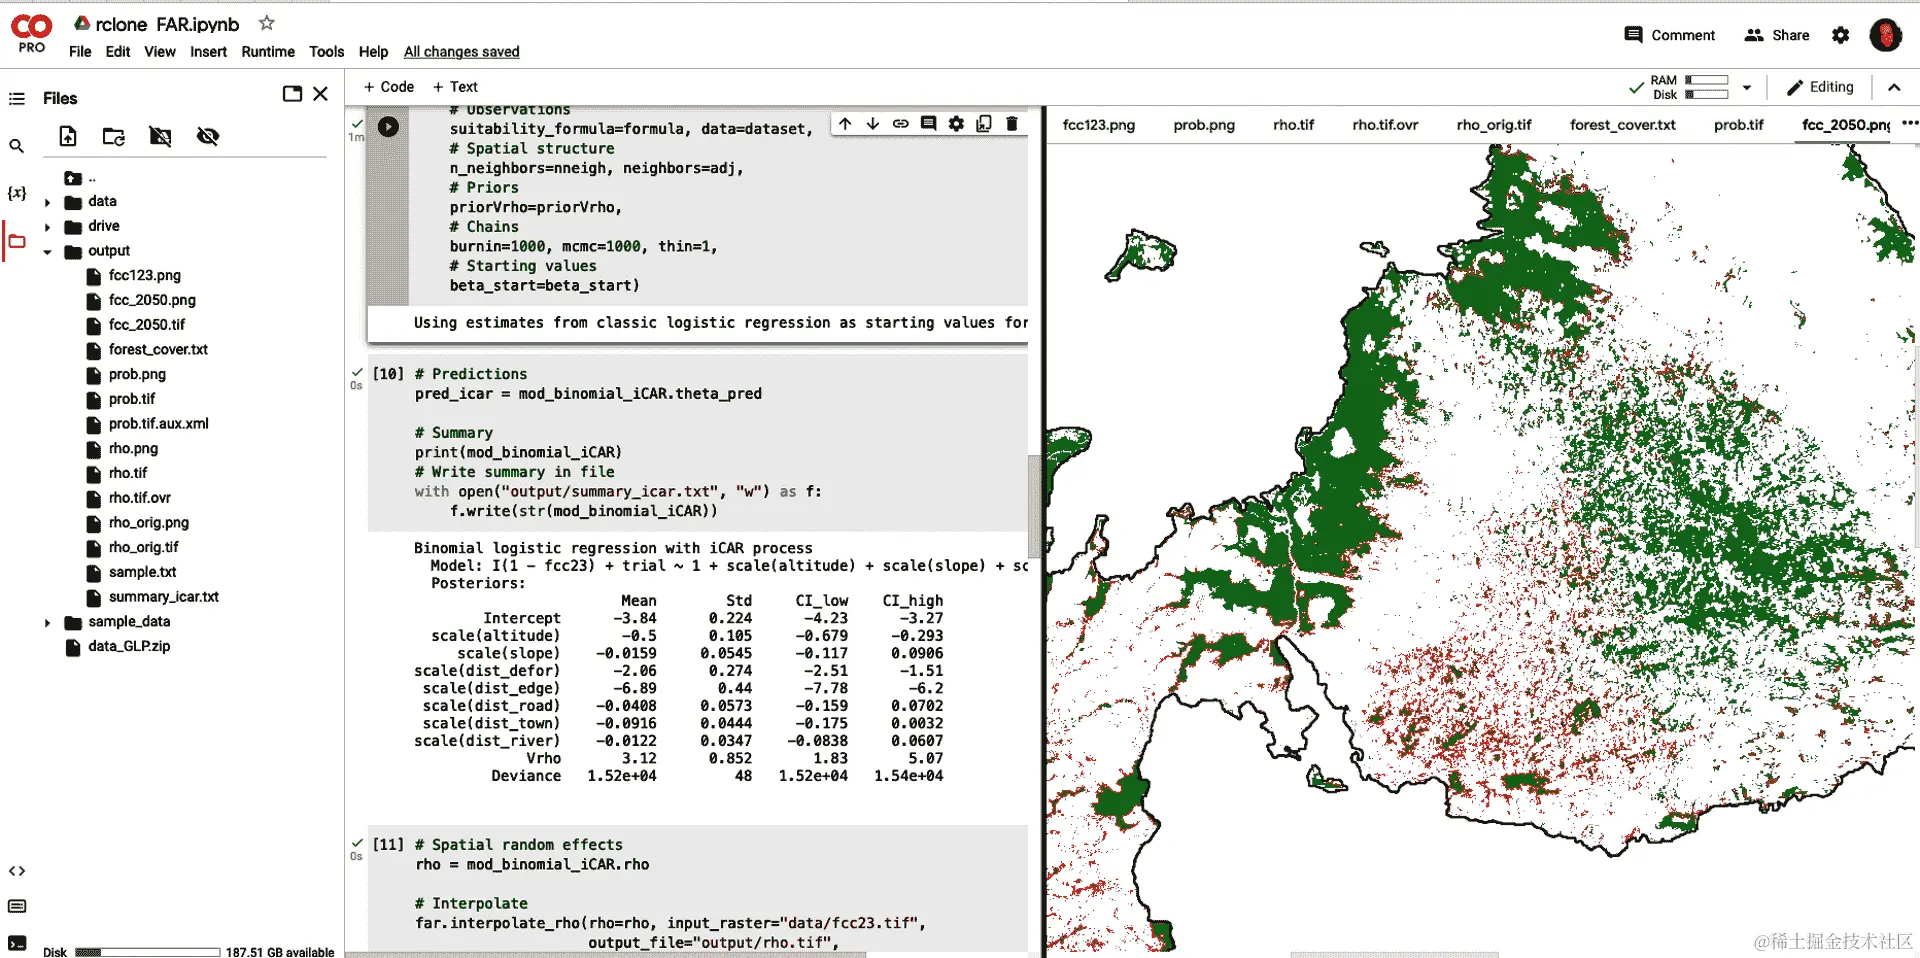The image size is (1920, 958).
Task: Expand the drive folder
Action: click(x=47, y=227)
